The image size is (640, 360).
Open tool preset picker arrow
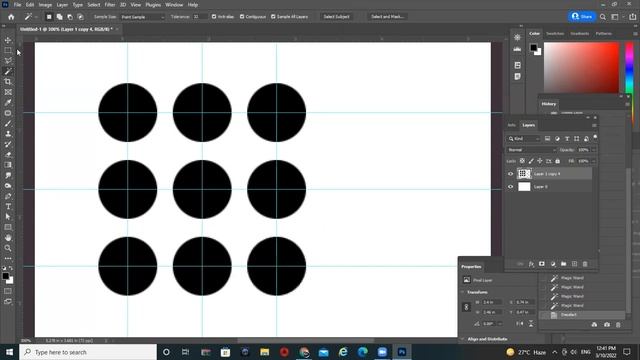[x=36, y=17]
